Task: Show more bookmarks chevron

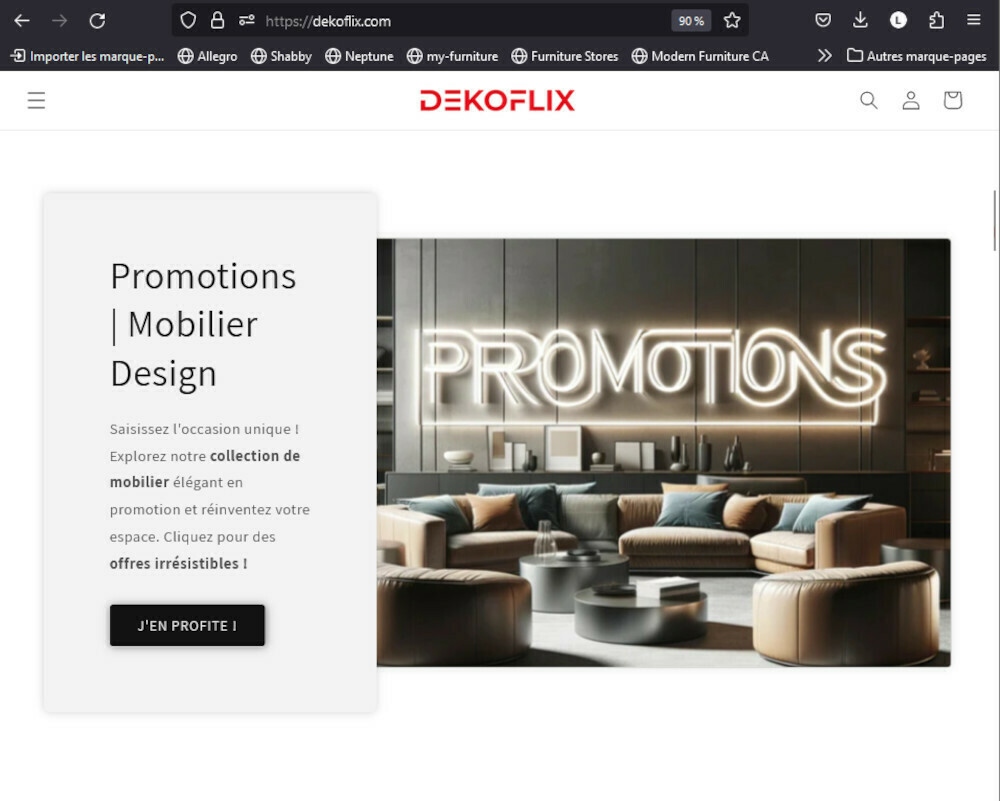Action: 825,56
